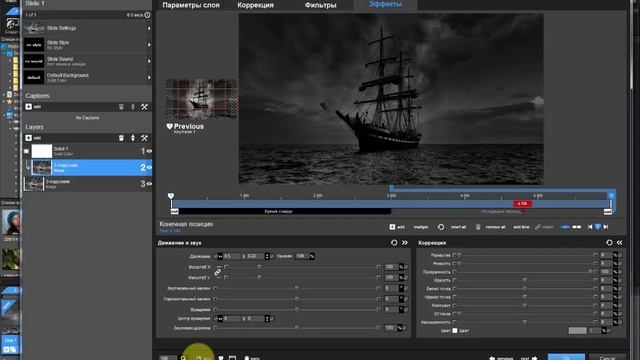Jump to previous keyframe arrow
640x360 pixels.
(x=590, y=227)
